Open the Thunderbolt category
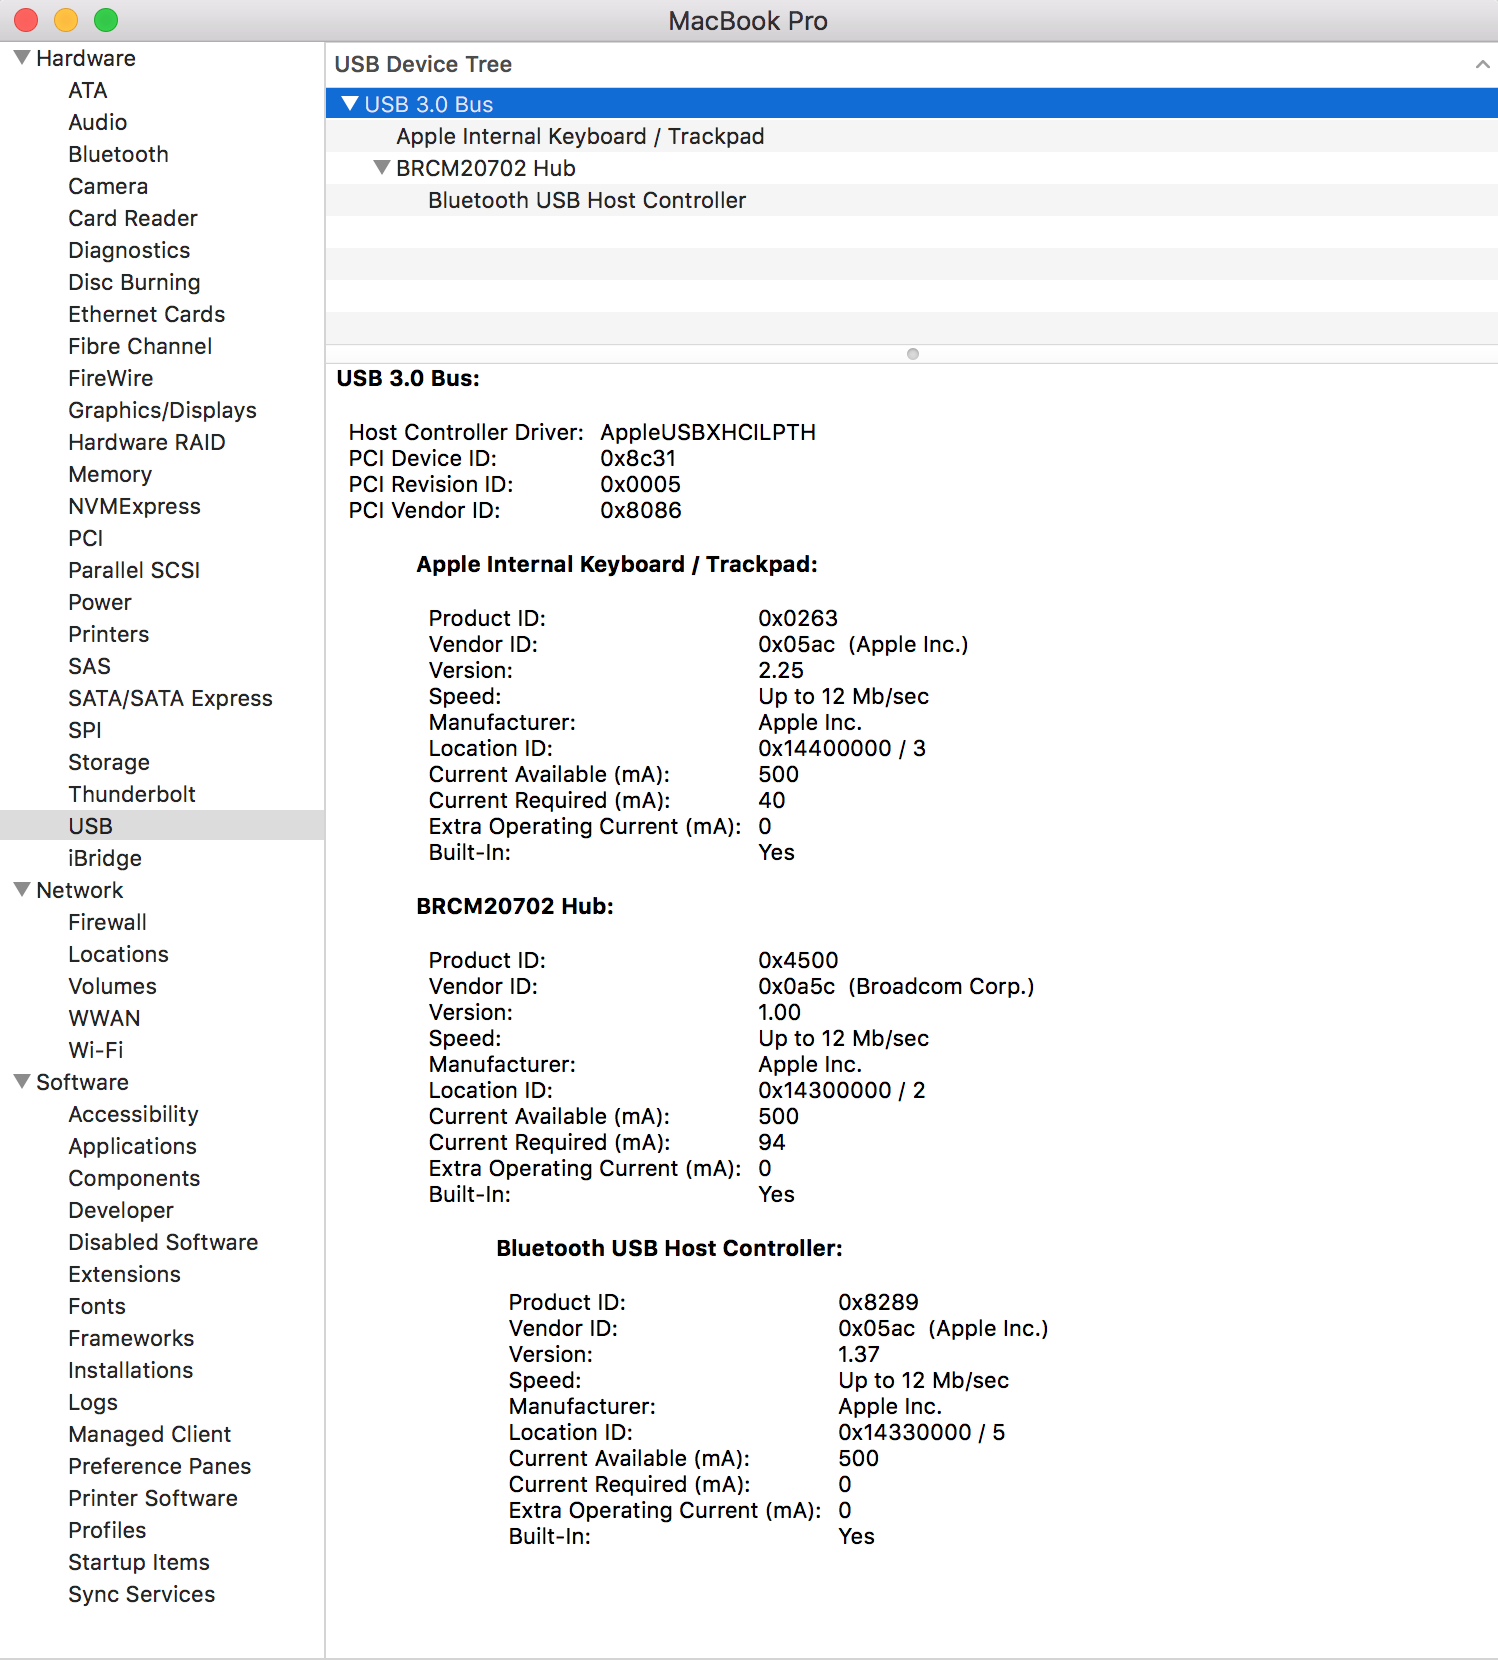The image size is (1498, 1660). click(132, 794)
